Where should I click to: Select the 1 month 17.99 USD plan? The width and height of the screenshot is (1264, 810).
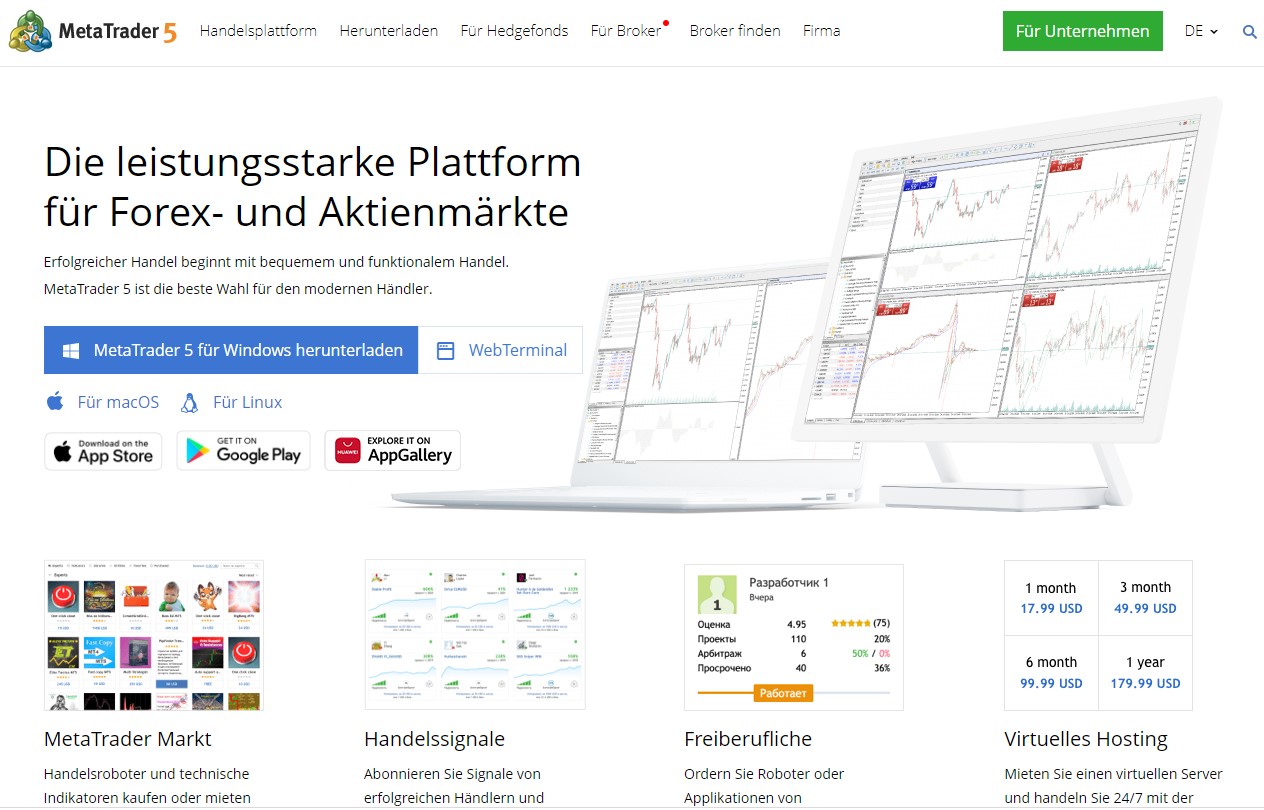coord(1051,598)
